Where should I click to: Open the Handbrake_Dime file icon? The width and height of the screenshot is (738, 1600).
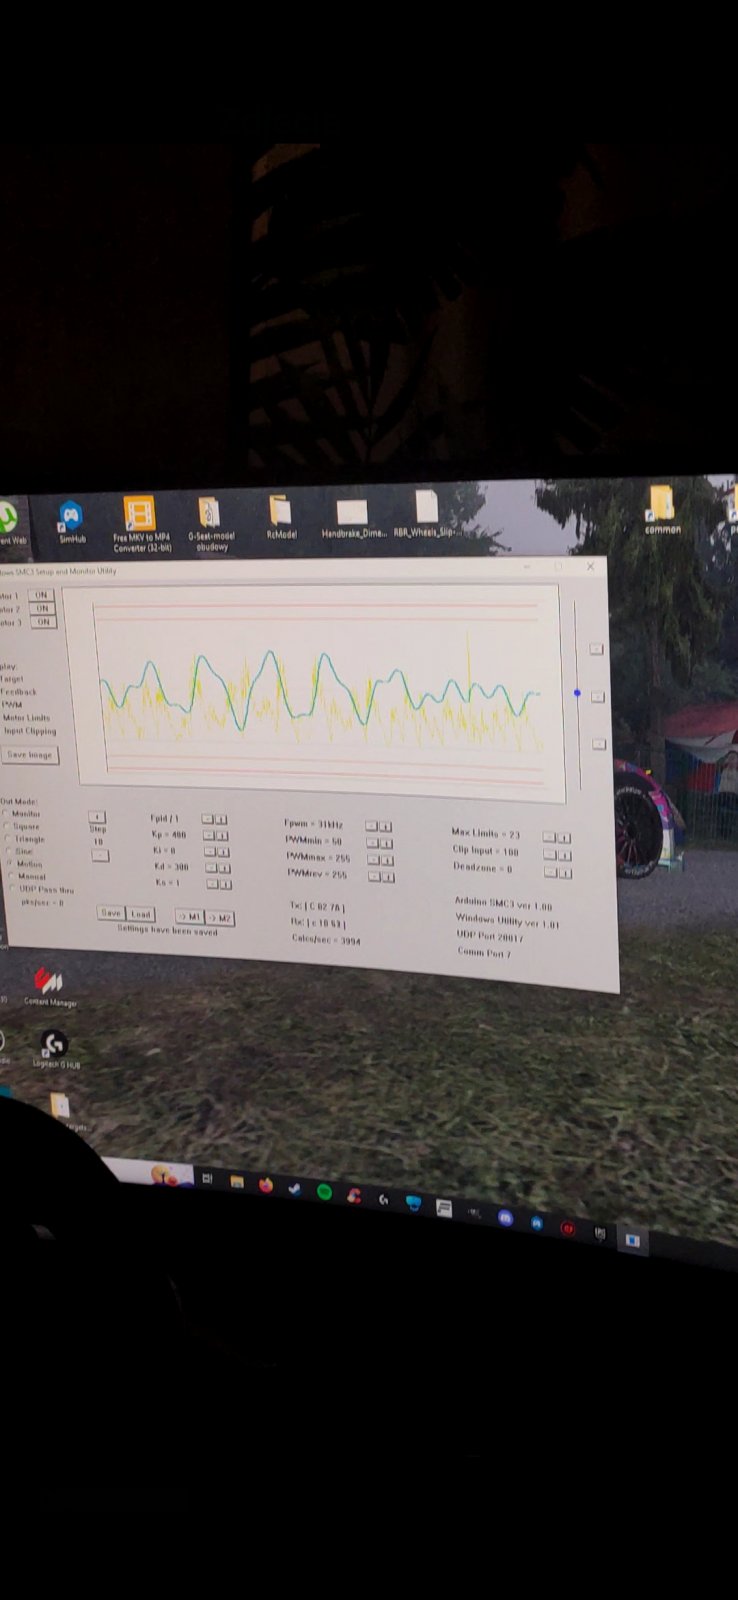[353, 519]
